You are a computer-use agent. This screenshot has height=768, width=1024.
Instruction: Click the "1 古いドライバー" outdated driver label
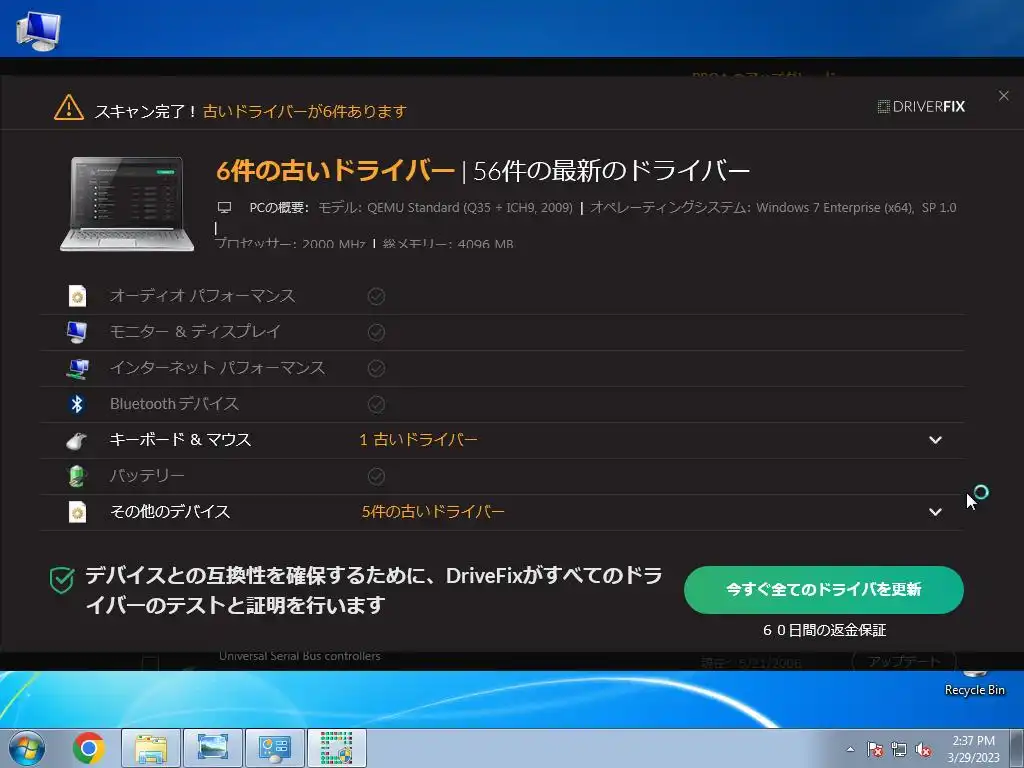pyautogui.click(x=419, y=440)
